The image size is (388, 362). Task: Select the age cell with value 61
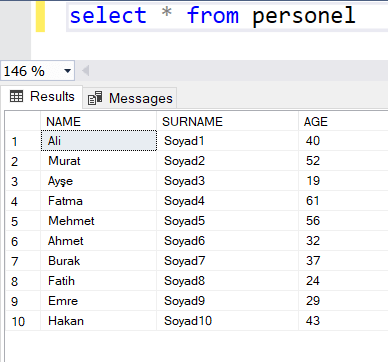click(x=343, y=201)
